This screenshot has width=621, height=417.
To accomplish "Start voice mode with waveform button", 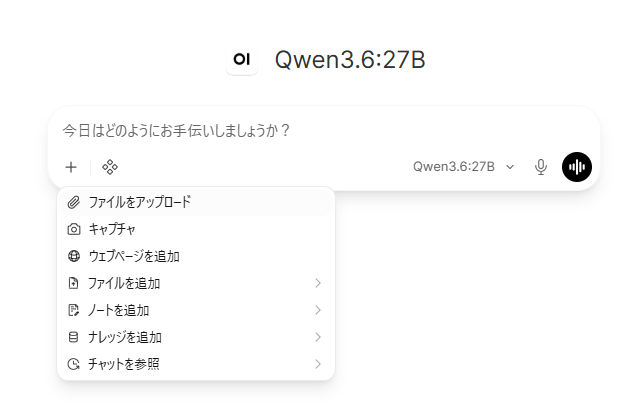I will point(577,167).
